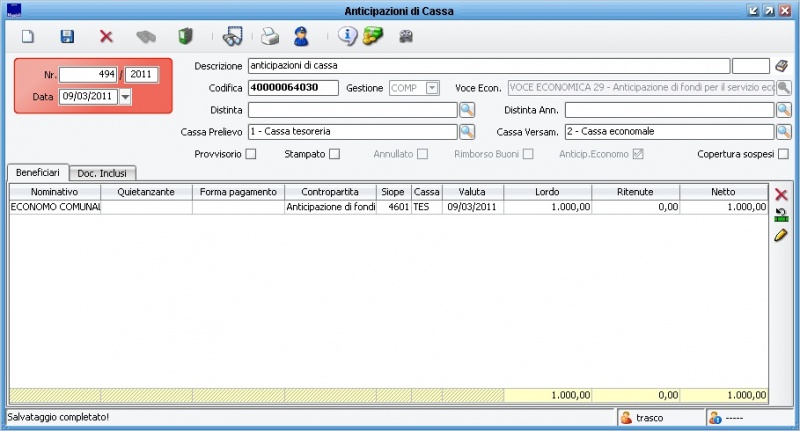Enable the Copertura sospesi checkbox
This screenshot has width=800, height=431.
point(783,154)
